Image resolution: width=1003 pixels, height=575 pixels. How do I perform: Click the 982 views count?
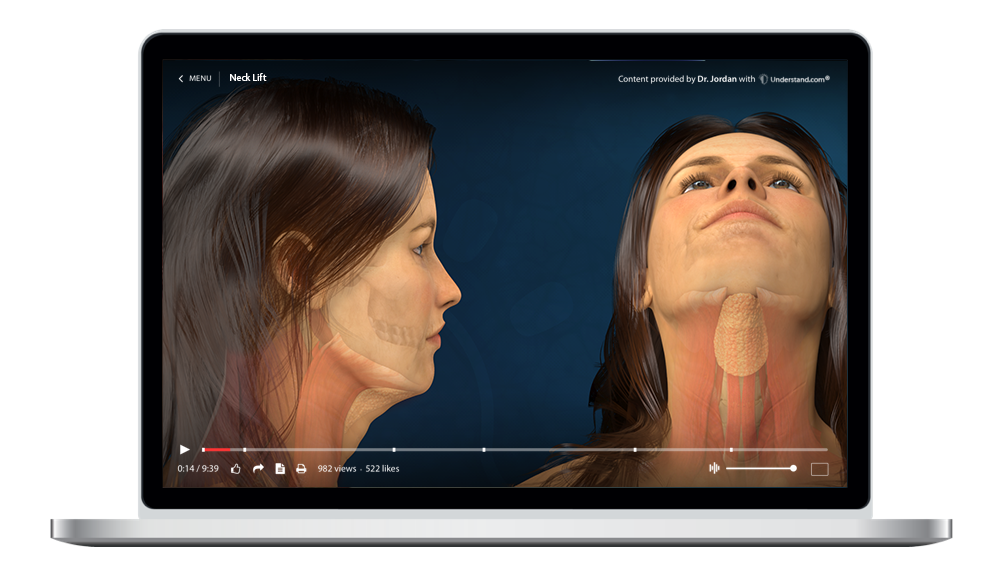tap(336, 469)
